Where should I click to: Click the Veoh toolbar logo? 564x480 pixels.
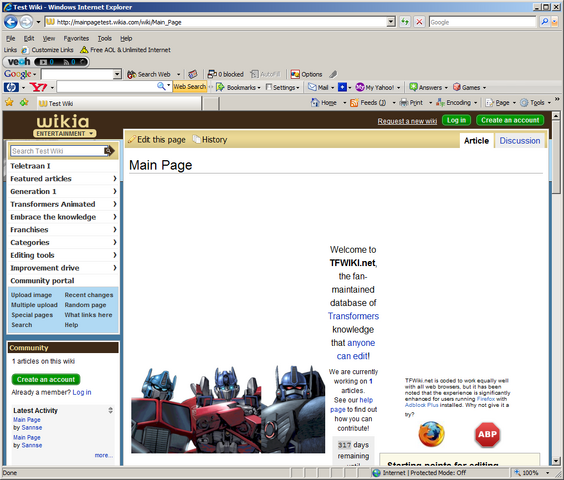click(19, 62)
